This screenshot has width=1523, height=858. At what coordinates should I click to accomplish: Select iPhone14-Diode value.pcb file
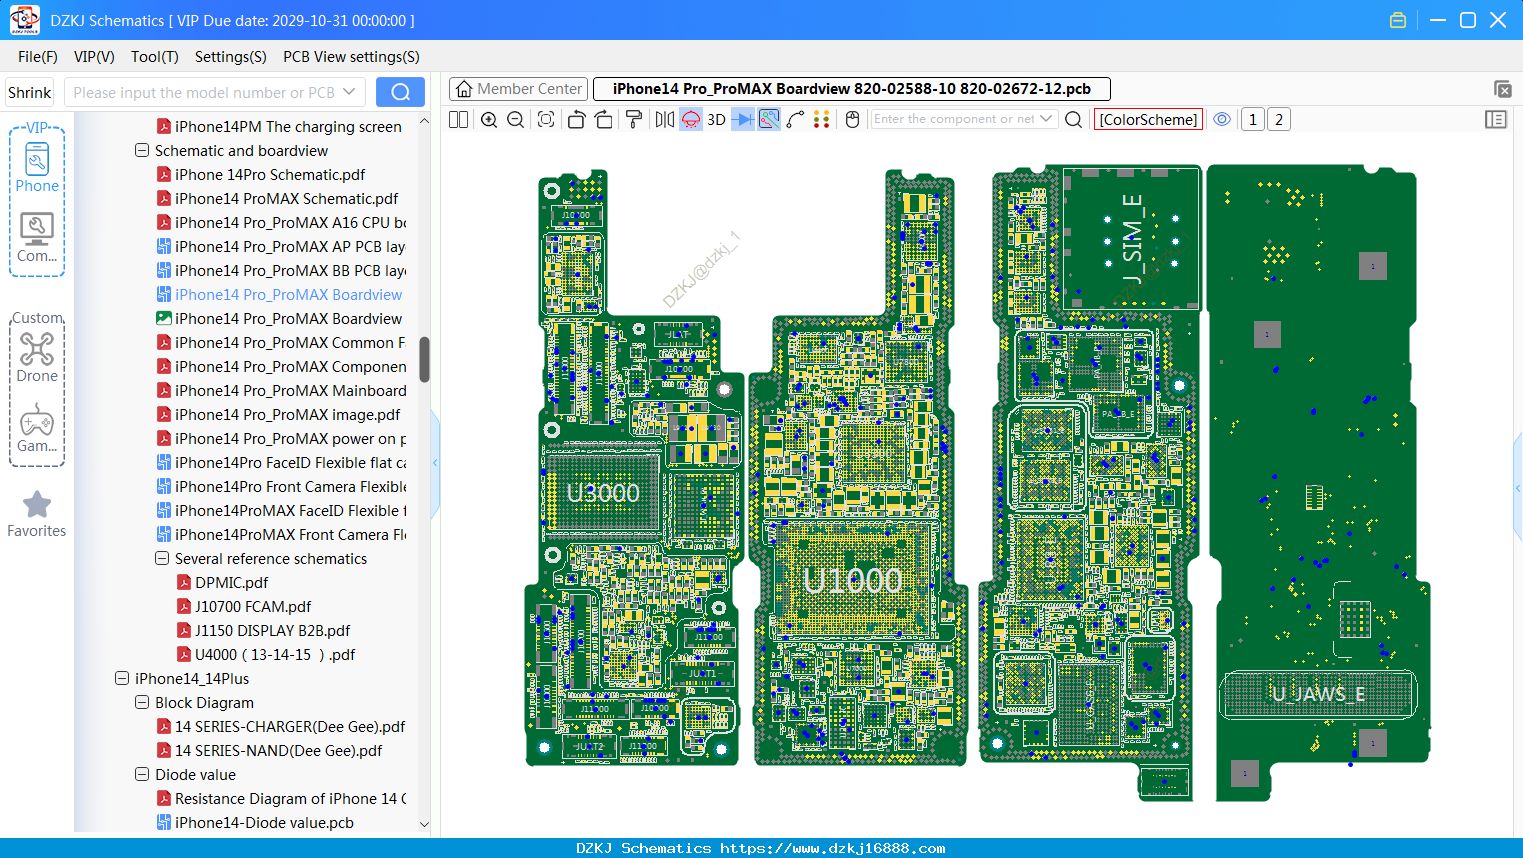pyautogui.click(x=264, y=823)
